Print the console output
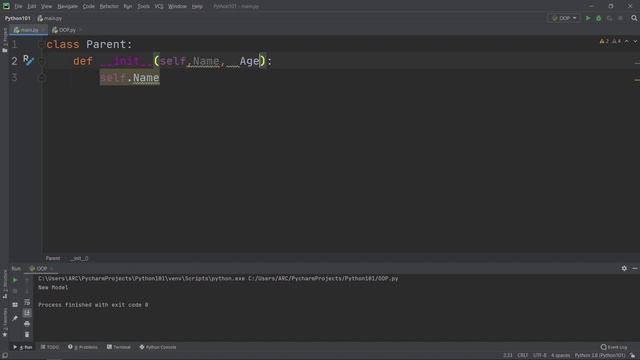 27,324
